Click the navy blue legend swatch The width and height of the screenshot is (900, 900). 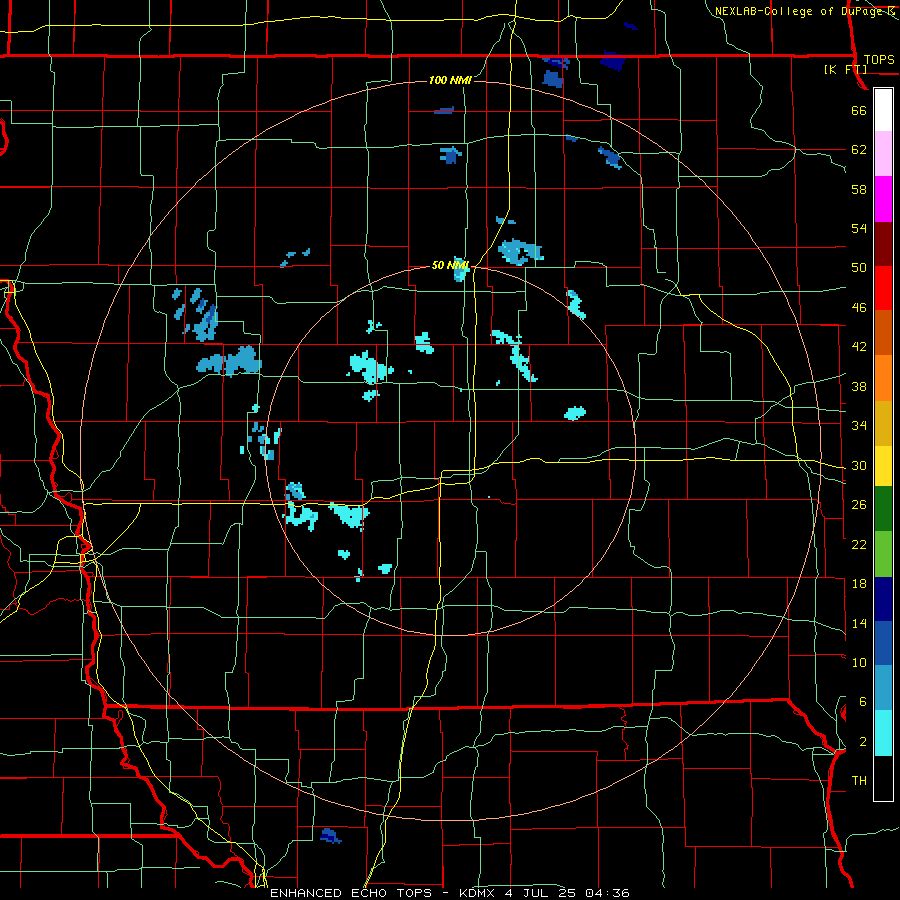point(883,599)
